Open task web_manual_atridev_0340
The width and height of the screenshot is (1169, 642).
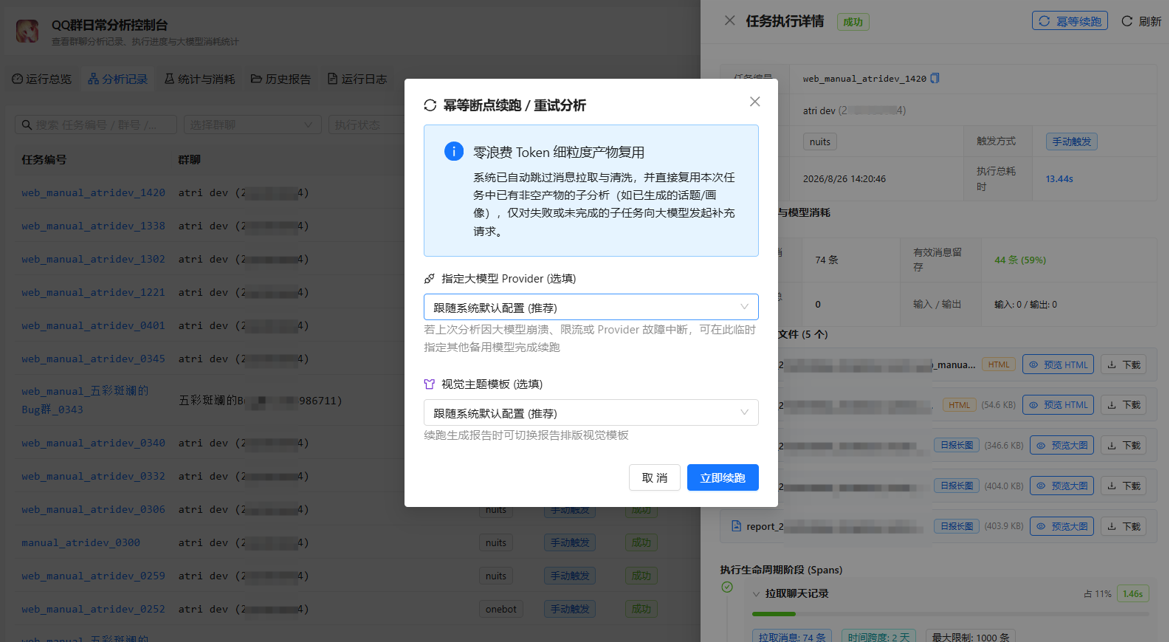pos(93,443)
